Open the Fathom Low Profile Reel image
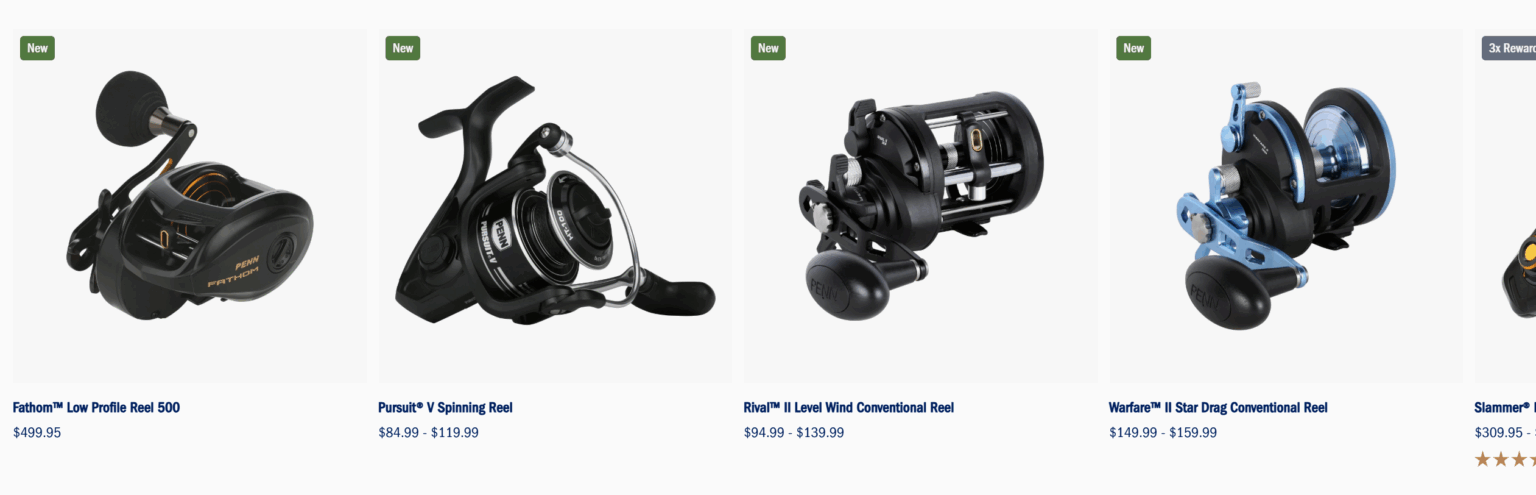The width and height of the screenshot is (1536, 495). click(189, 205)
